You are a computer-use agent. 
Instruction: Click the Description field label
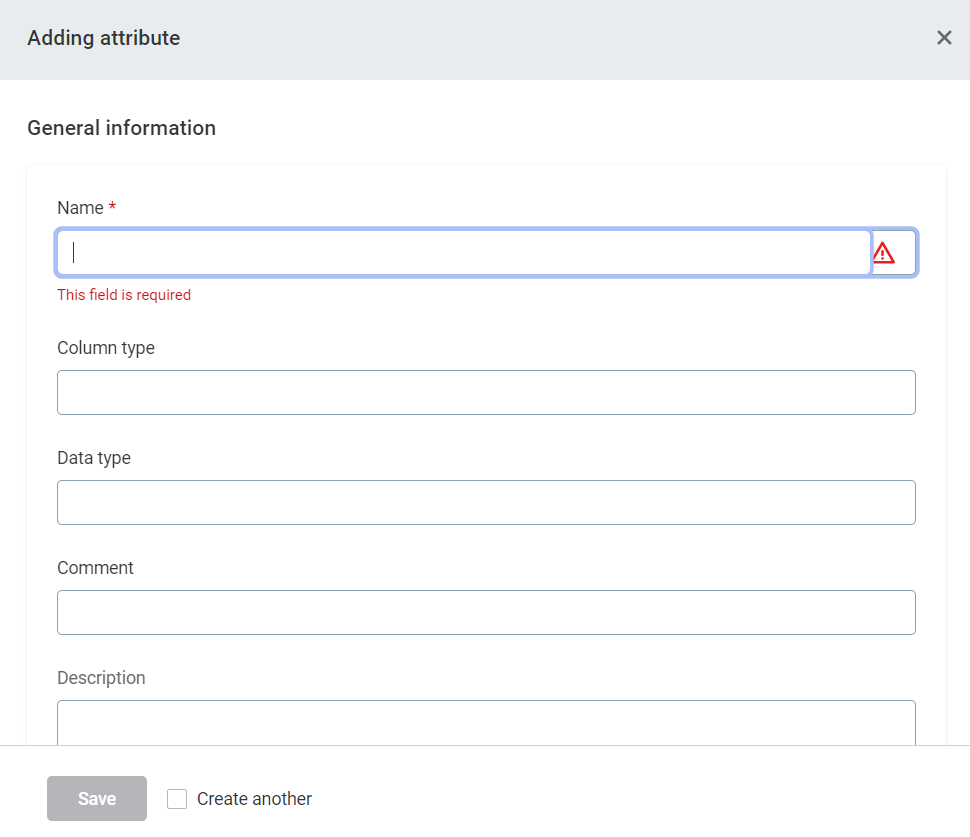(101, 678)
